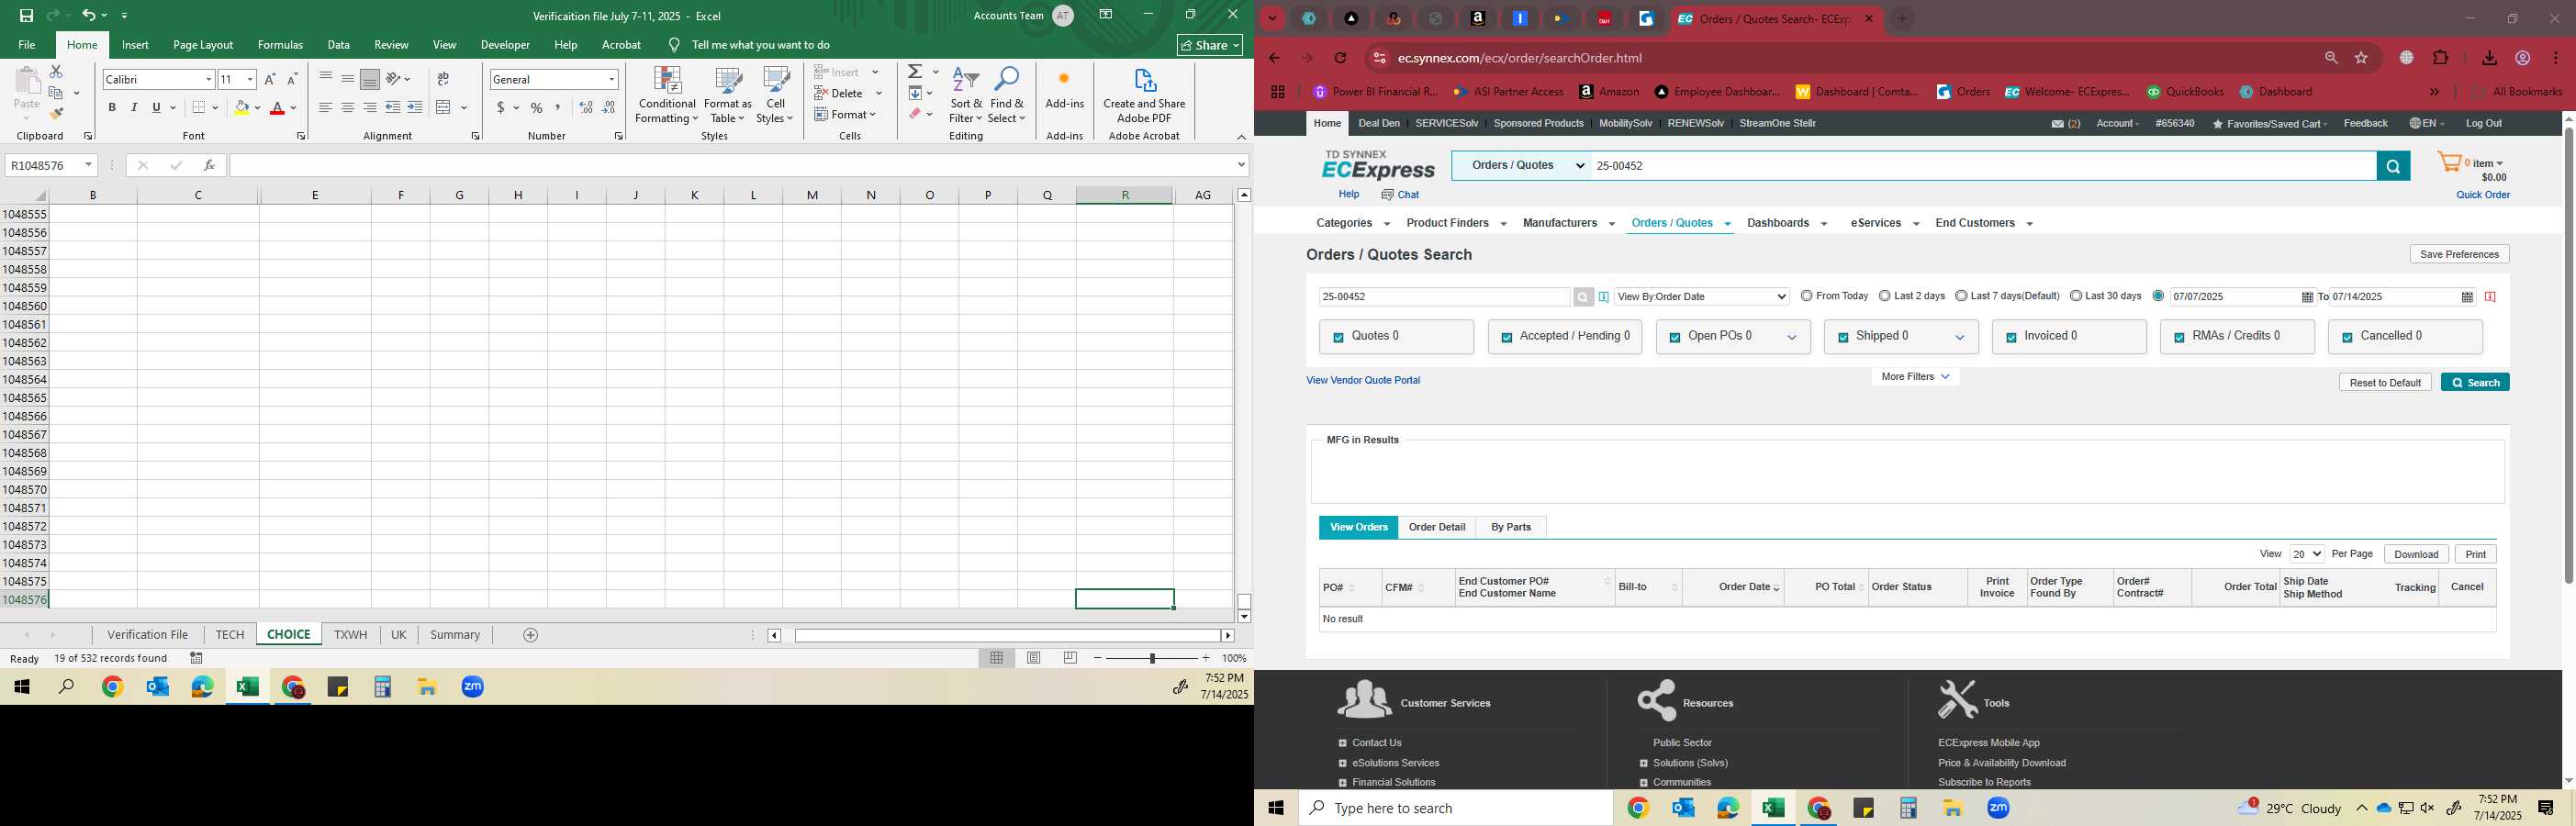Apply Underline formatting in Excel ribbon
The image size is (2576, 826).
tap(156, 108)
